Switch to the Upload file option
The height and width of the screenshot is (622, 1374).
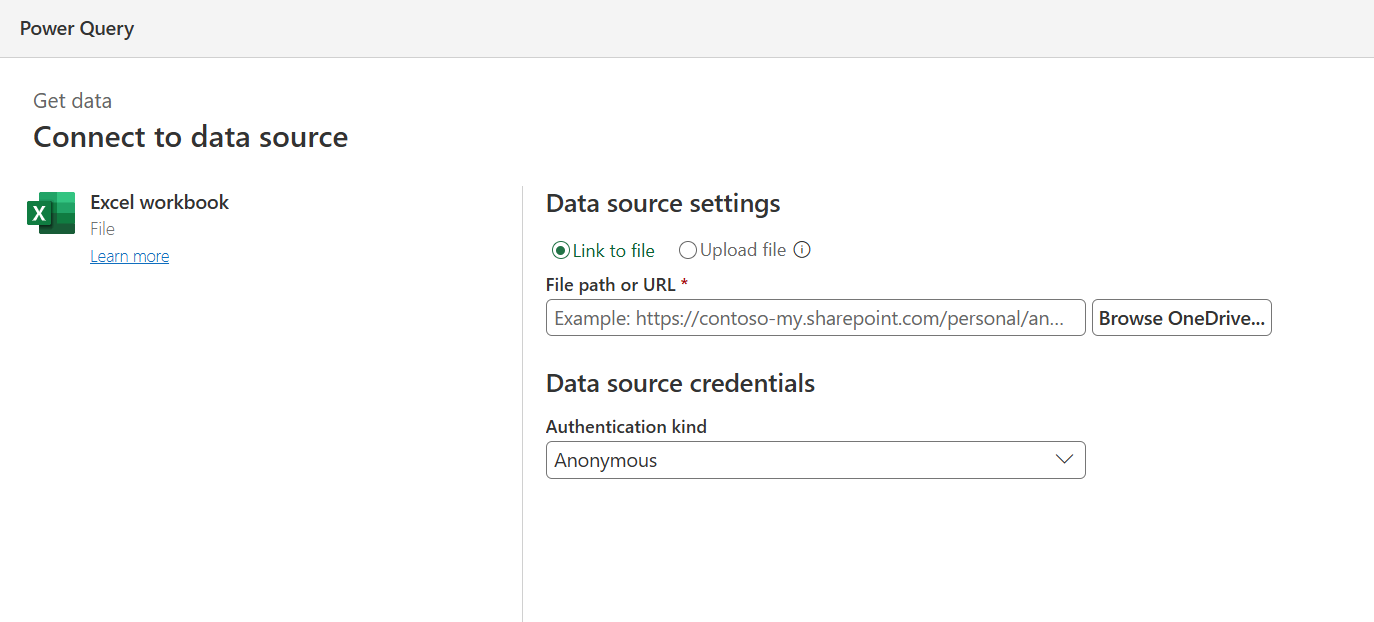pos(687,250)
